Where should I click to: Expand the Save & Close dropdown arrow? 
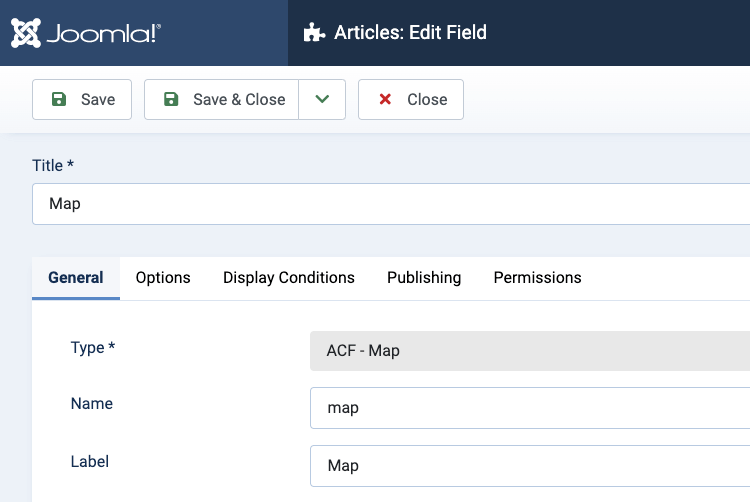click(322, 99)
